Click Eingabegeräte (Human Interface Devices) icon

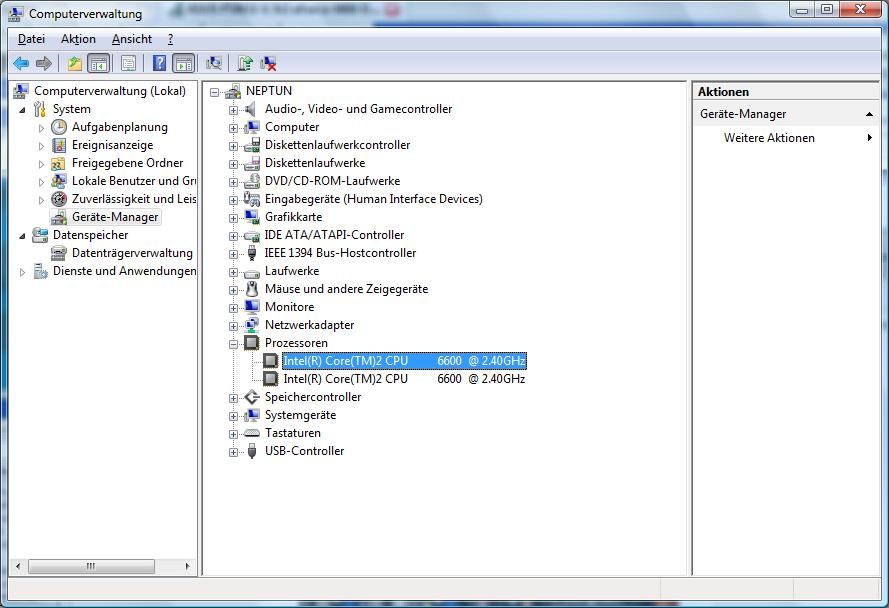252,199
